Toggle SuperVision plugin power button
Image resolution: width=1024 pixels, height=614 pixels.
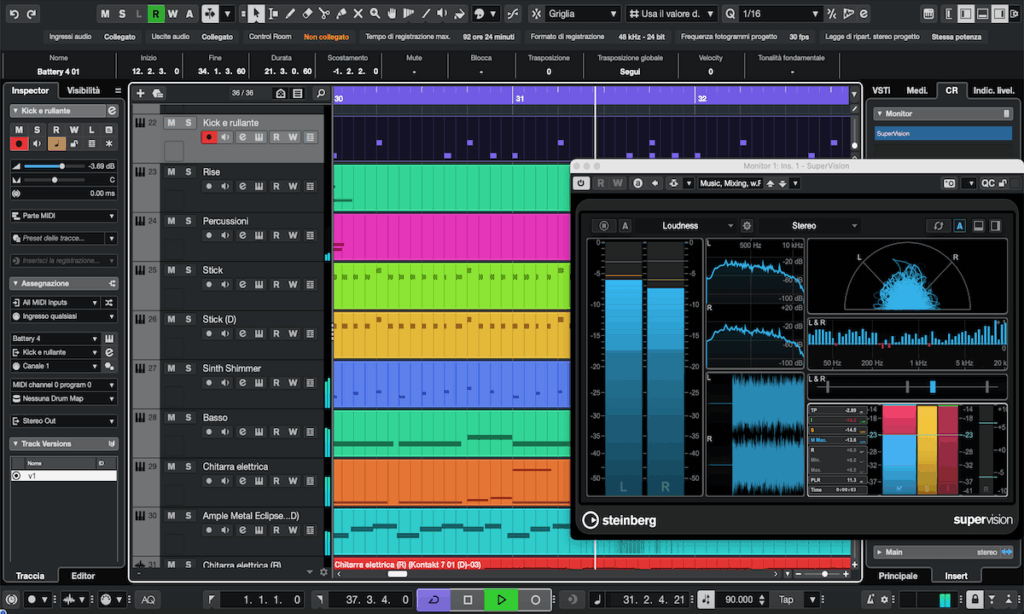click(581, 184)
